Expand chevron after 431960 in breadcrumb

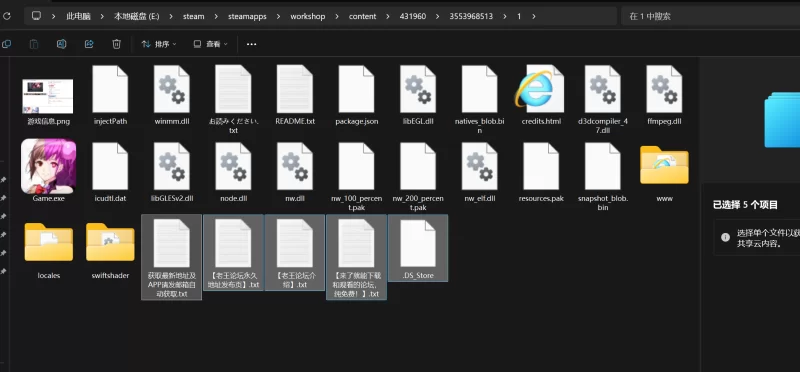pyautogui.click(x=438, y=16)
